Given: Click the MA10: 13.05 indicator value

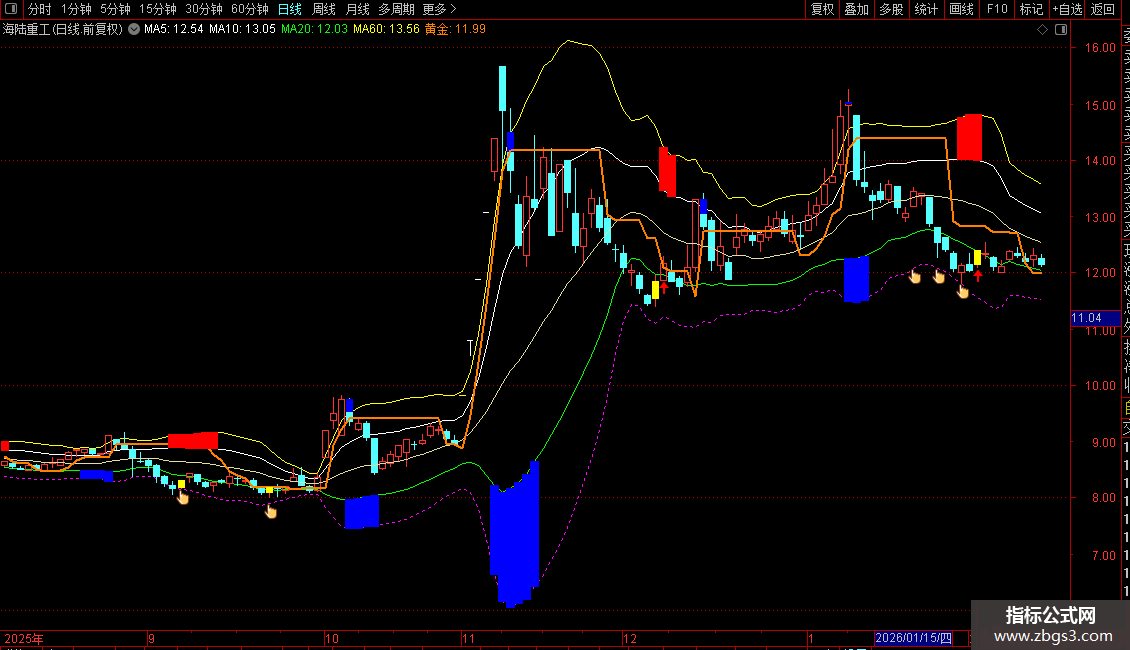Looking at the screenshot, I should coord(242,29).
